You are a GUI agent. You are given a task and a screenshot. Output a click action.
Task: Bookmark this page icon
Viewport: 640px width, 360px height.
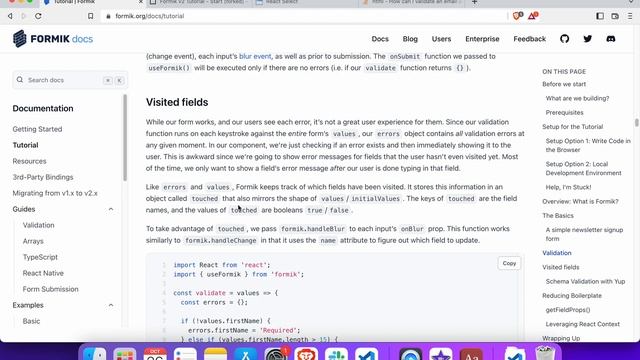[x=91, y=16]
